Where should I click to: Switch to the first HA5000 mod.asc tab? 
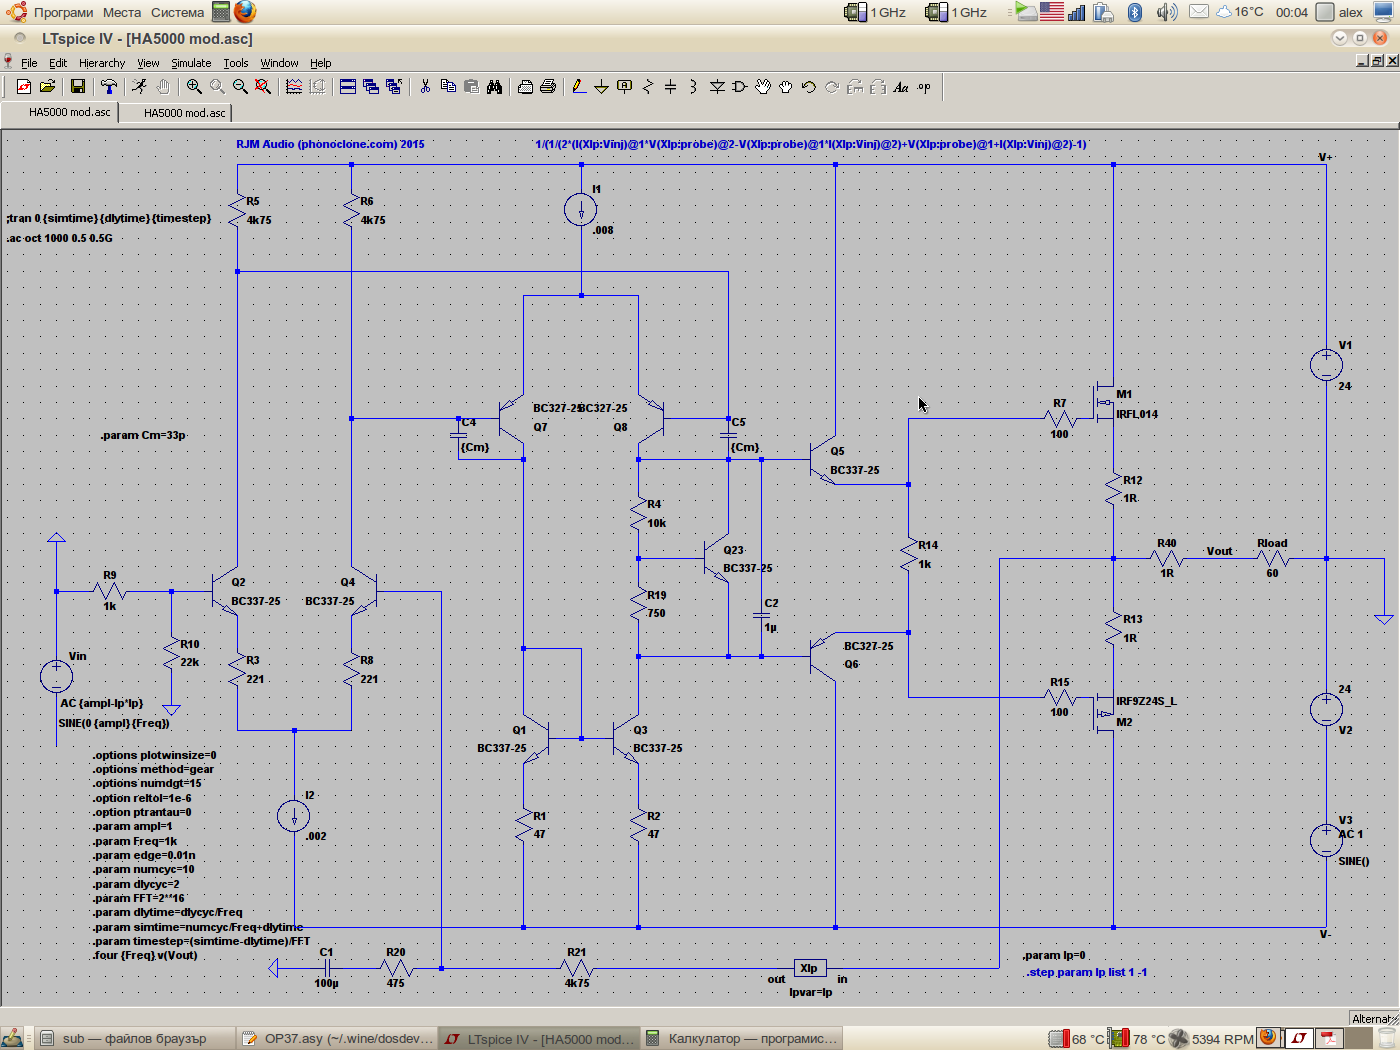[x=60, y=112]
